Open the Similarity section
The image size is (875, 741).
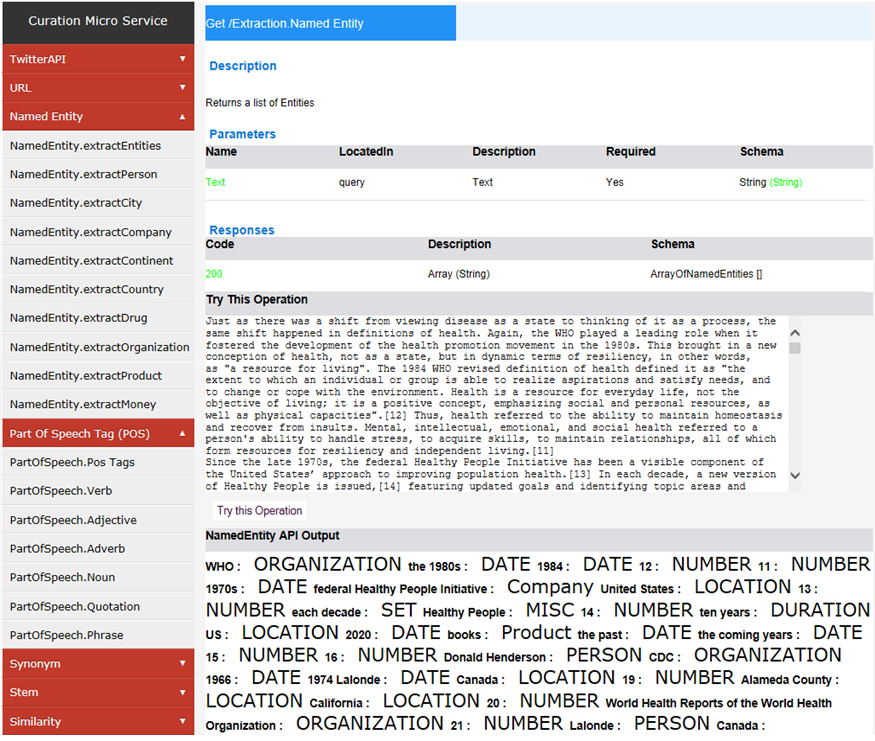tap(97, 721)
